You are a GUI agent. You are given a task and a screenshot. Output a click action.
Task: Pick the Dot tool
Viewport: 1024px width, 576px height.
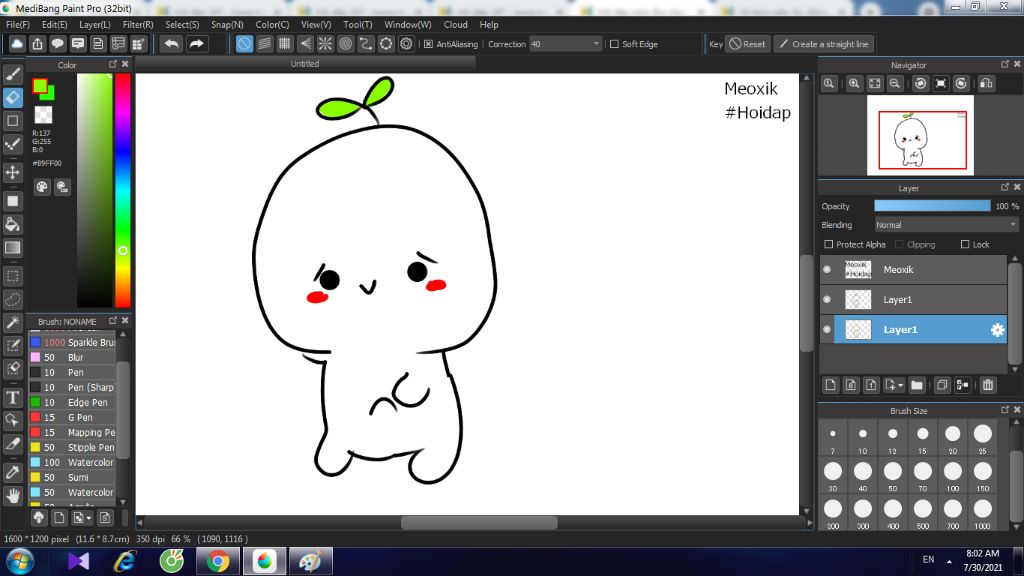12,144
